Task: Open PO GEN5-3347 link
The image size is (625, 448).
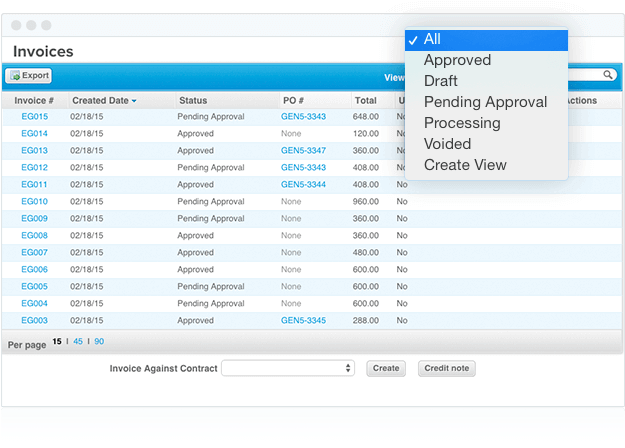Action: coord(303,150)
